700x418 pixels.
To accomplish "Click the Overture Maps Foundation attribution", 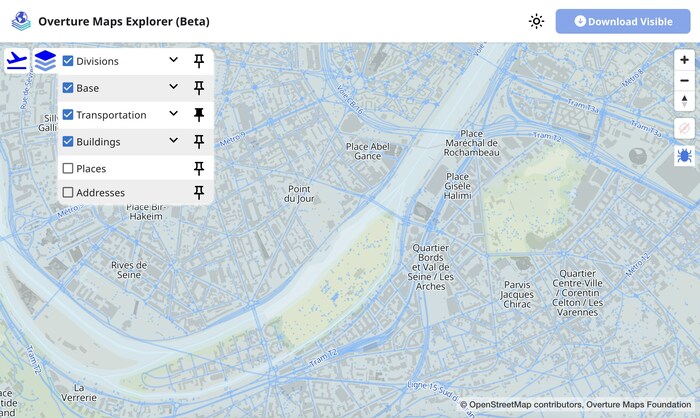I will (638, 405).
